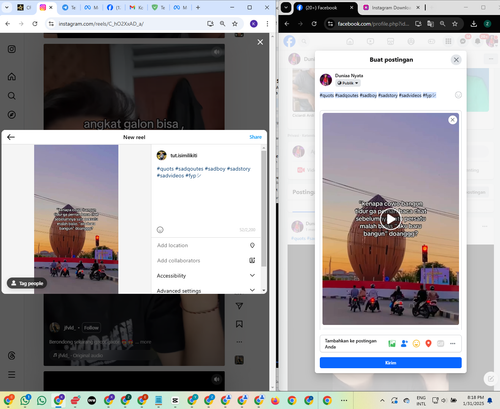Click Kirim to submit Facebook post
Viewport: 500px width, 409px height.
pyautogui.click(x=390, y=363)
